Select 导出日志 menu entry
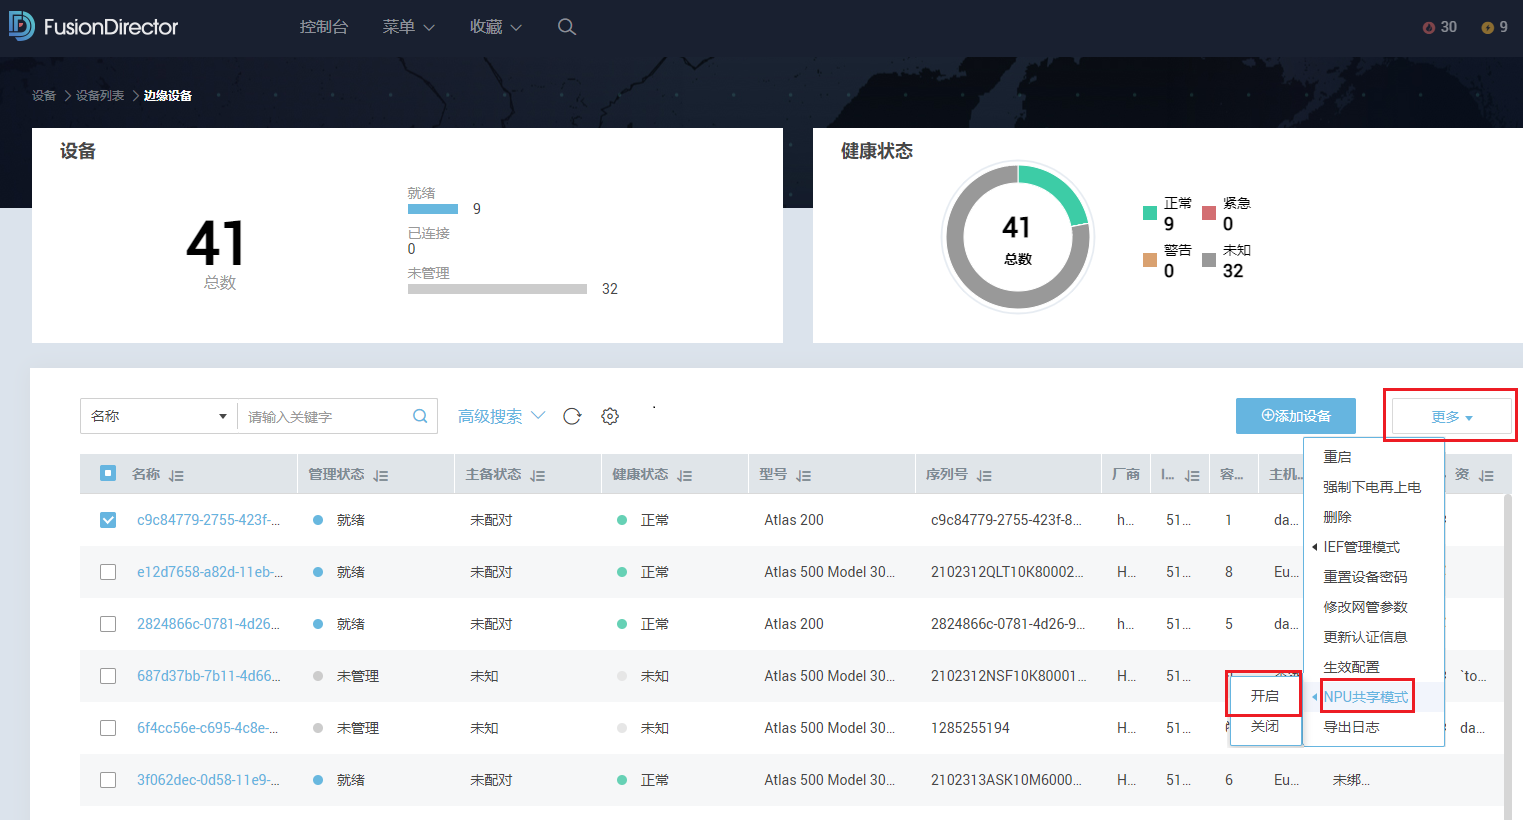The width and height of the screenshot is (1523, 820). point(1351,727)
